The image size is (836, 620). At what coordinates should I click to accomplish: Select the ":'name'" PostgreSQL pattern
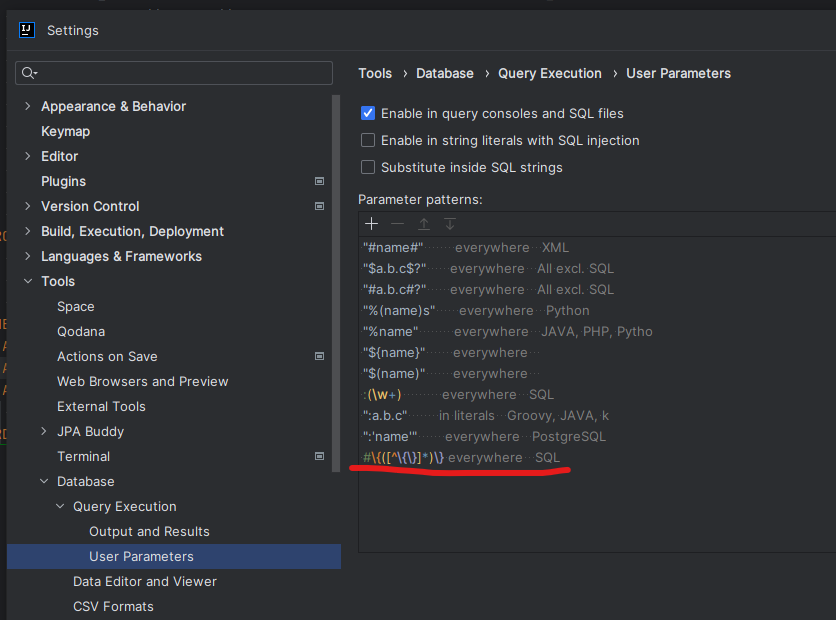(x=597, y=437)
